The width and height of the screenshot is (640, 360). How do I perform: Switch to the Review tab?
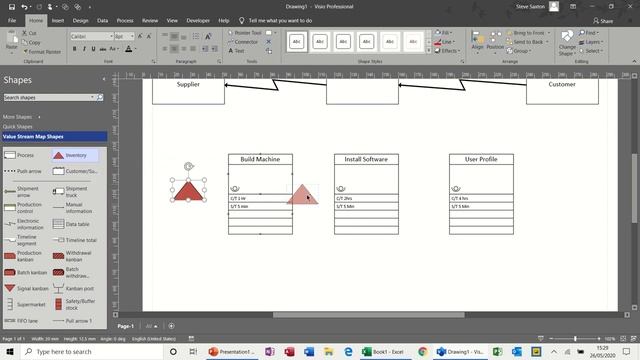(x=150, y=20)
